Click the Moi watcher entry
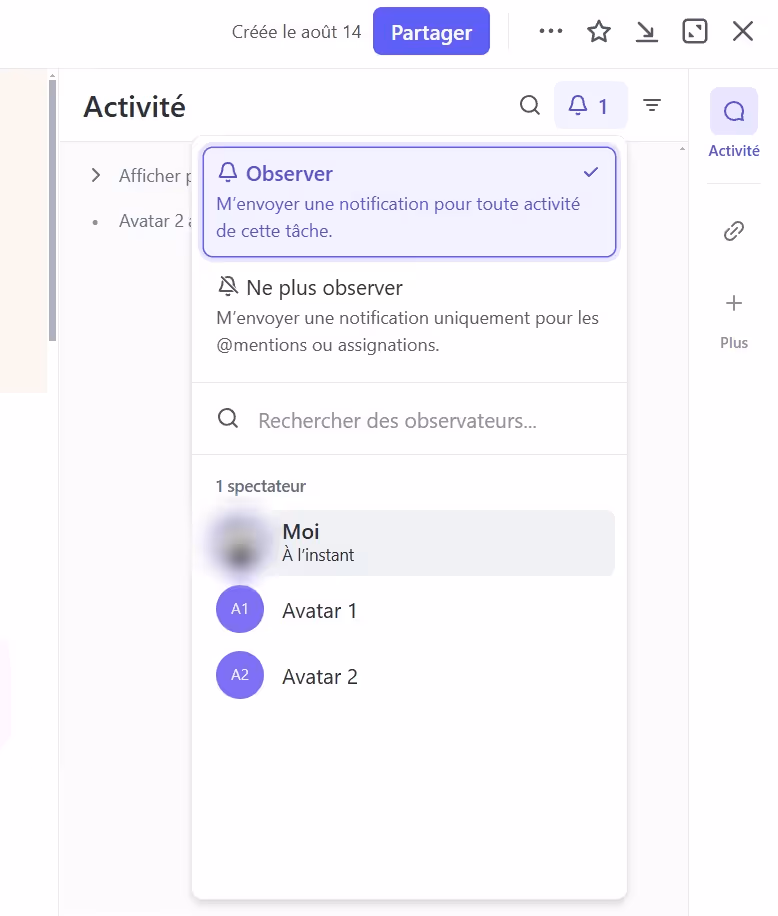Screen dimensions: 778x916 point(409,542)
